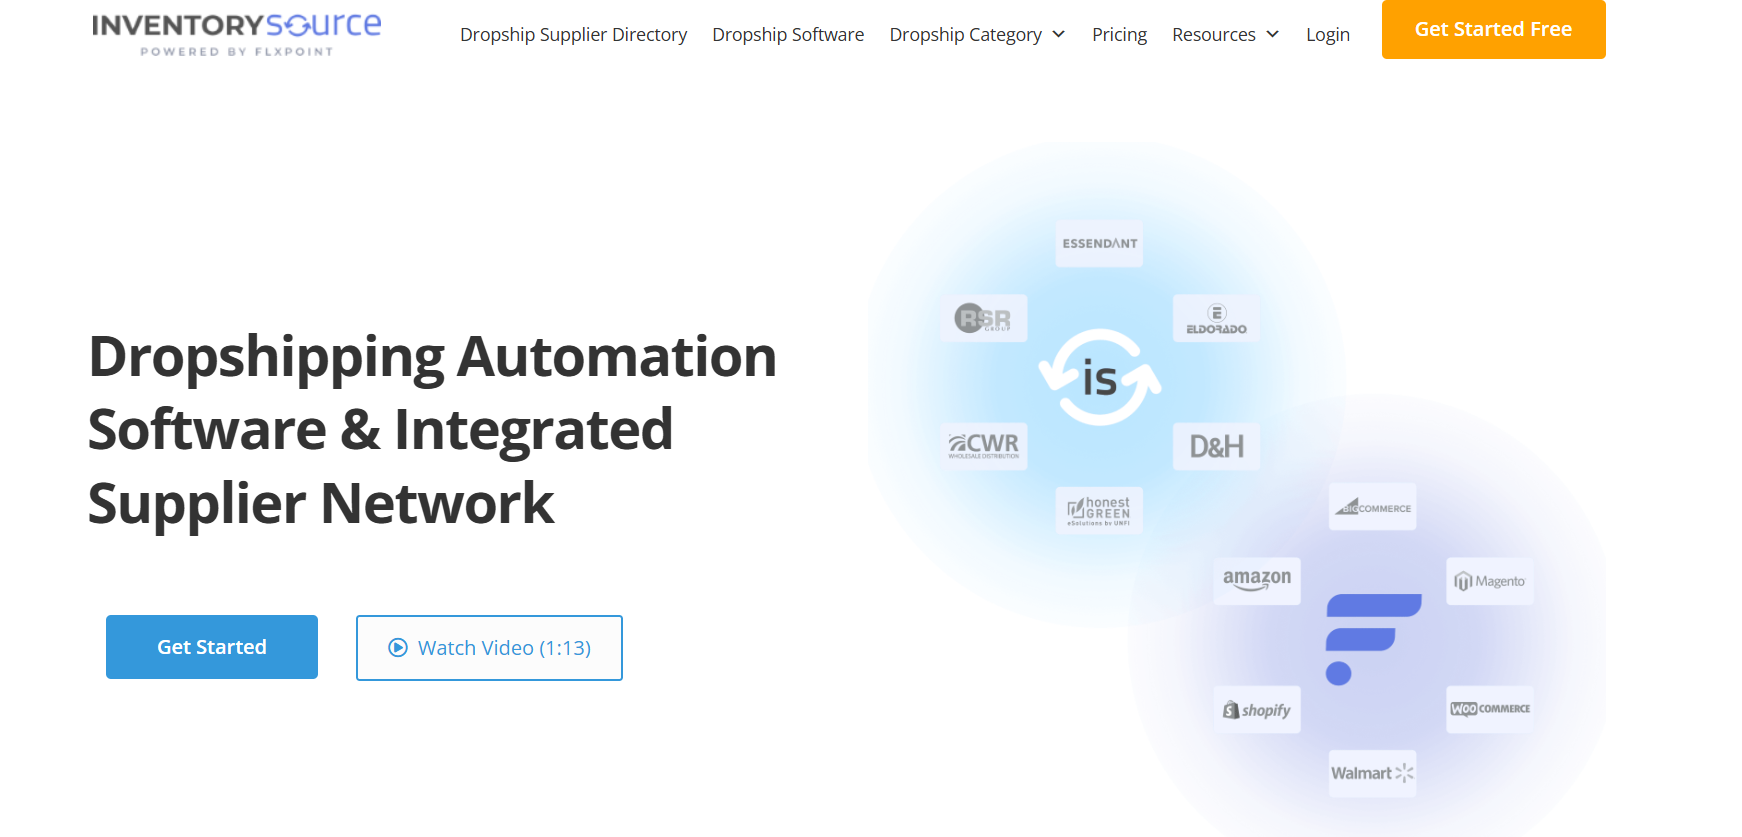
Task: Open Dropship Software menu item
Action: 788,35
